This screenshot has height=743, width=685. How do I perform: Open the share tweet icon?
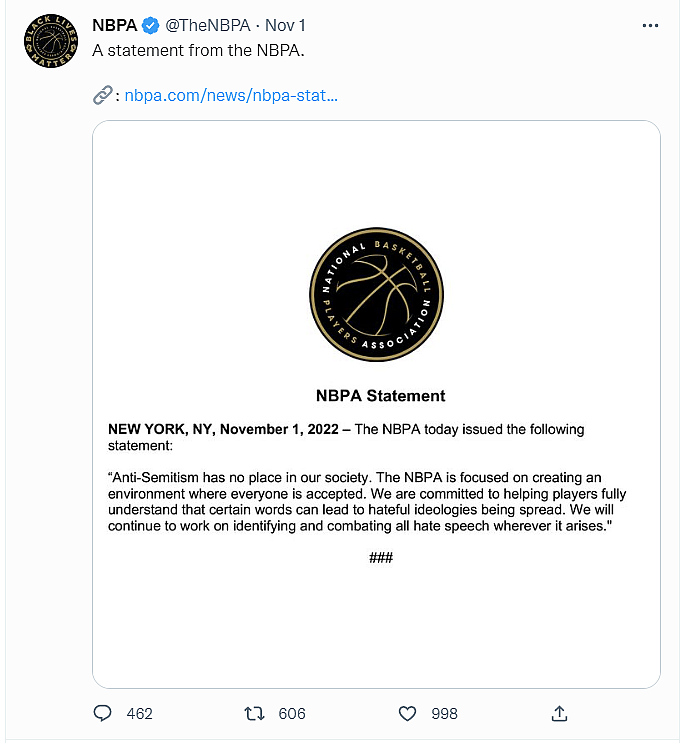[x=560, y=713]
